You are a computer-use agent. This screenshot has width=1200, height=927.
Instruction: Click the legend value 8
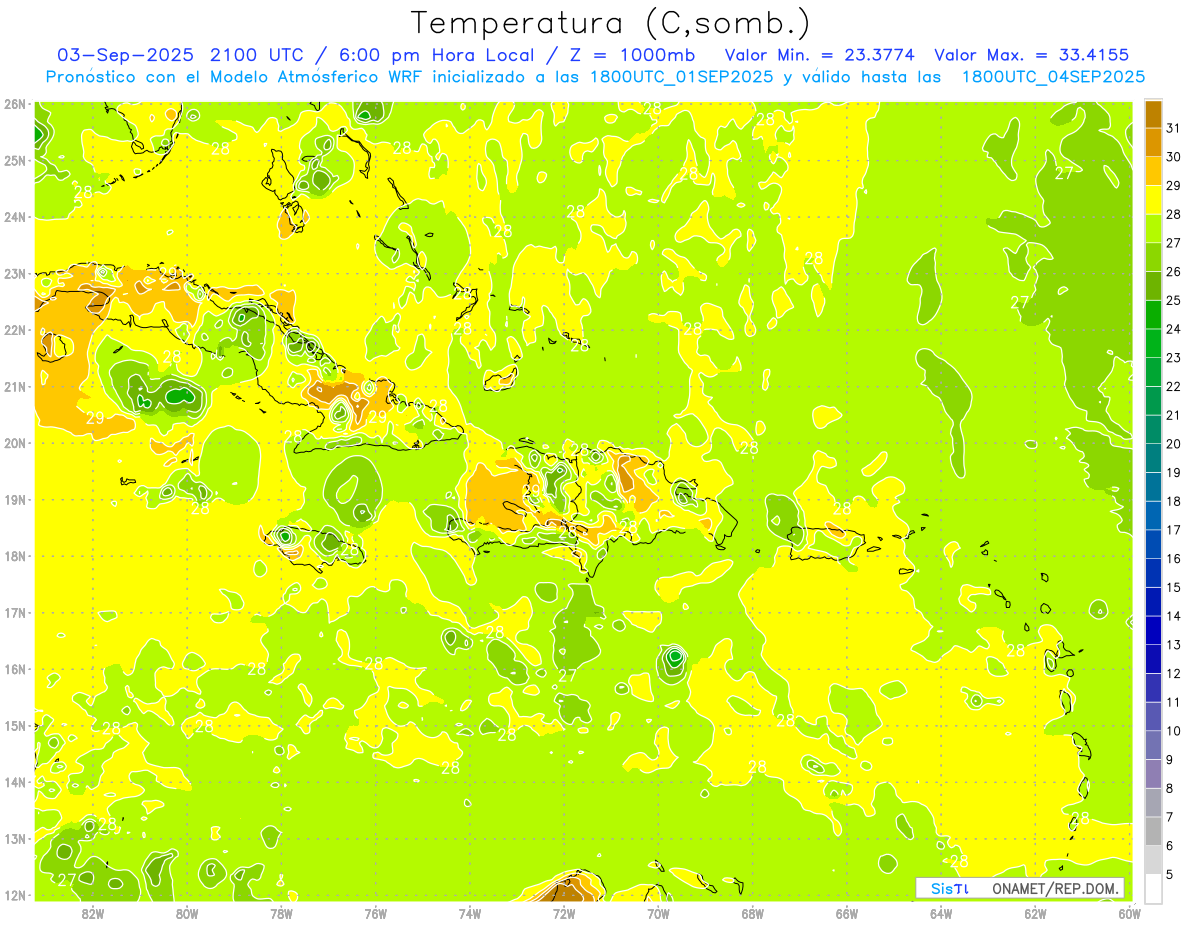[1171, 788]
